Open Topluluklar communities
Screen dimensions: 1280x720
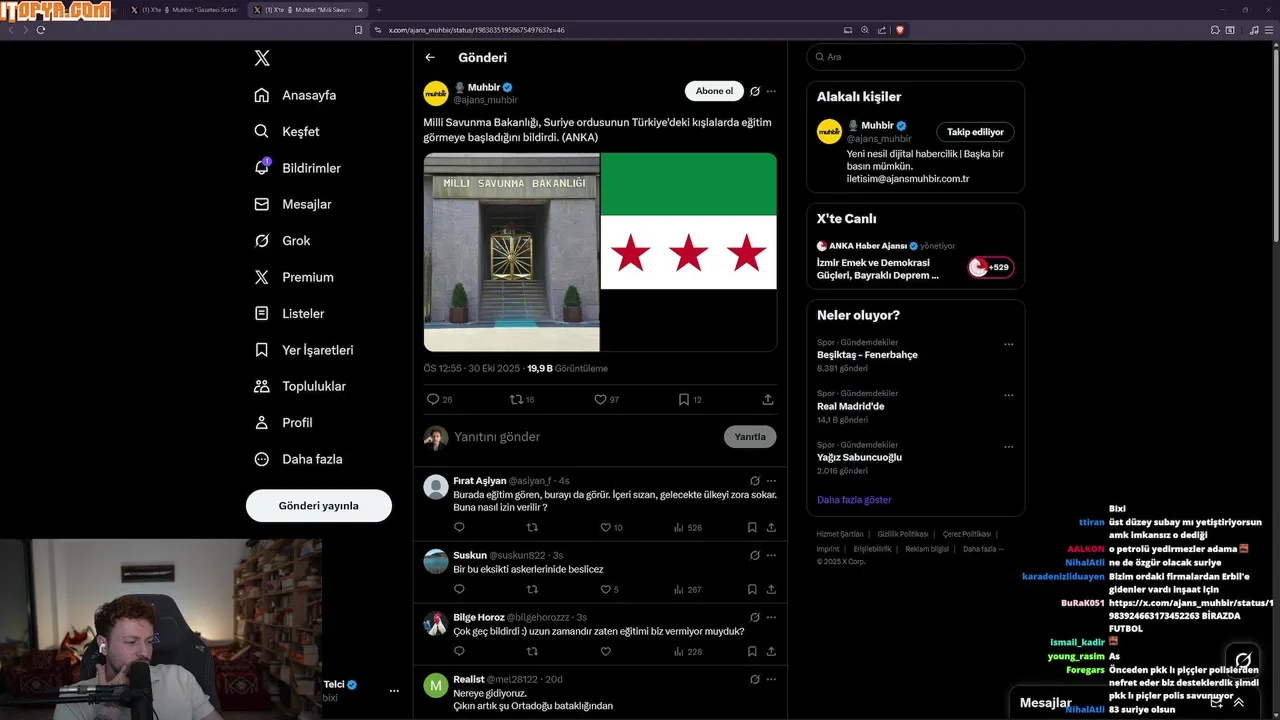300,386
